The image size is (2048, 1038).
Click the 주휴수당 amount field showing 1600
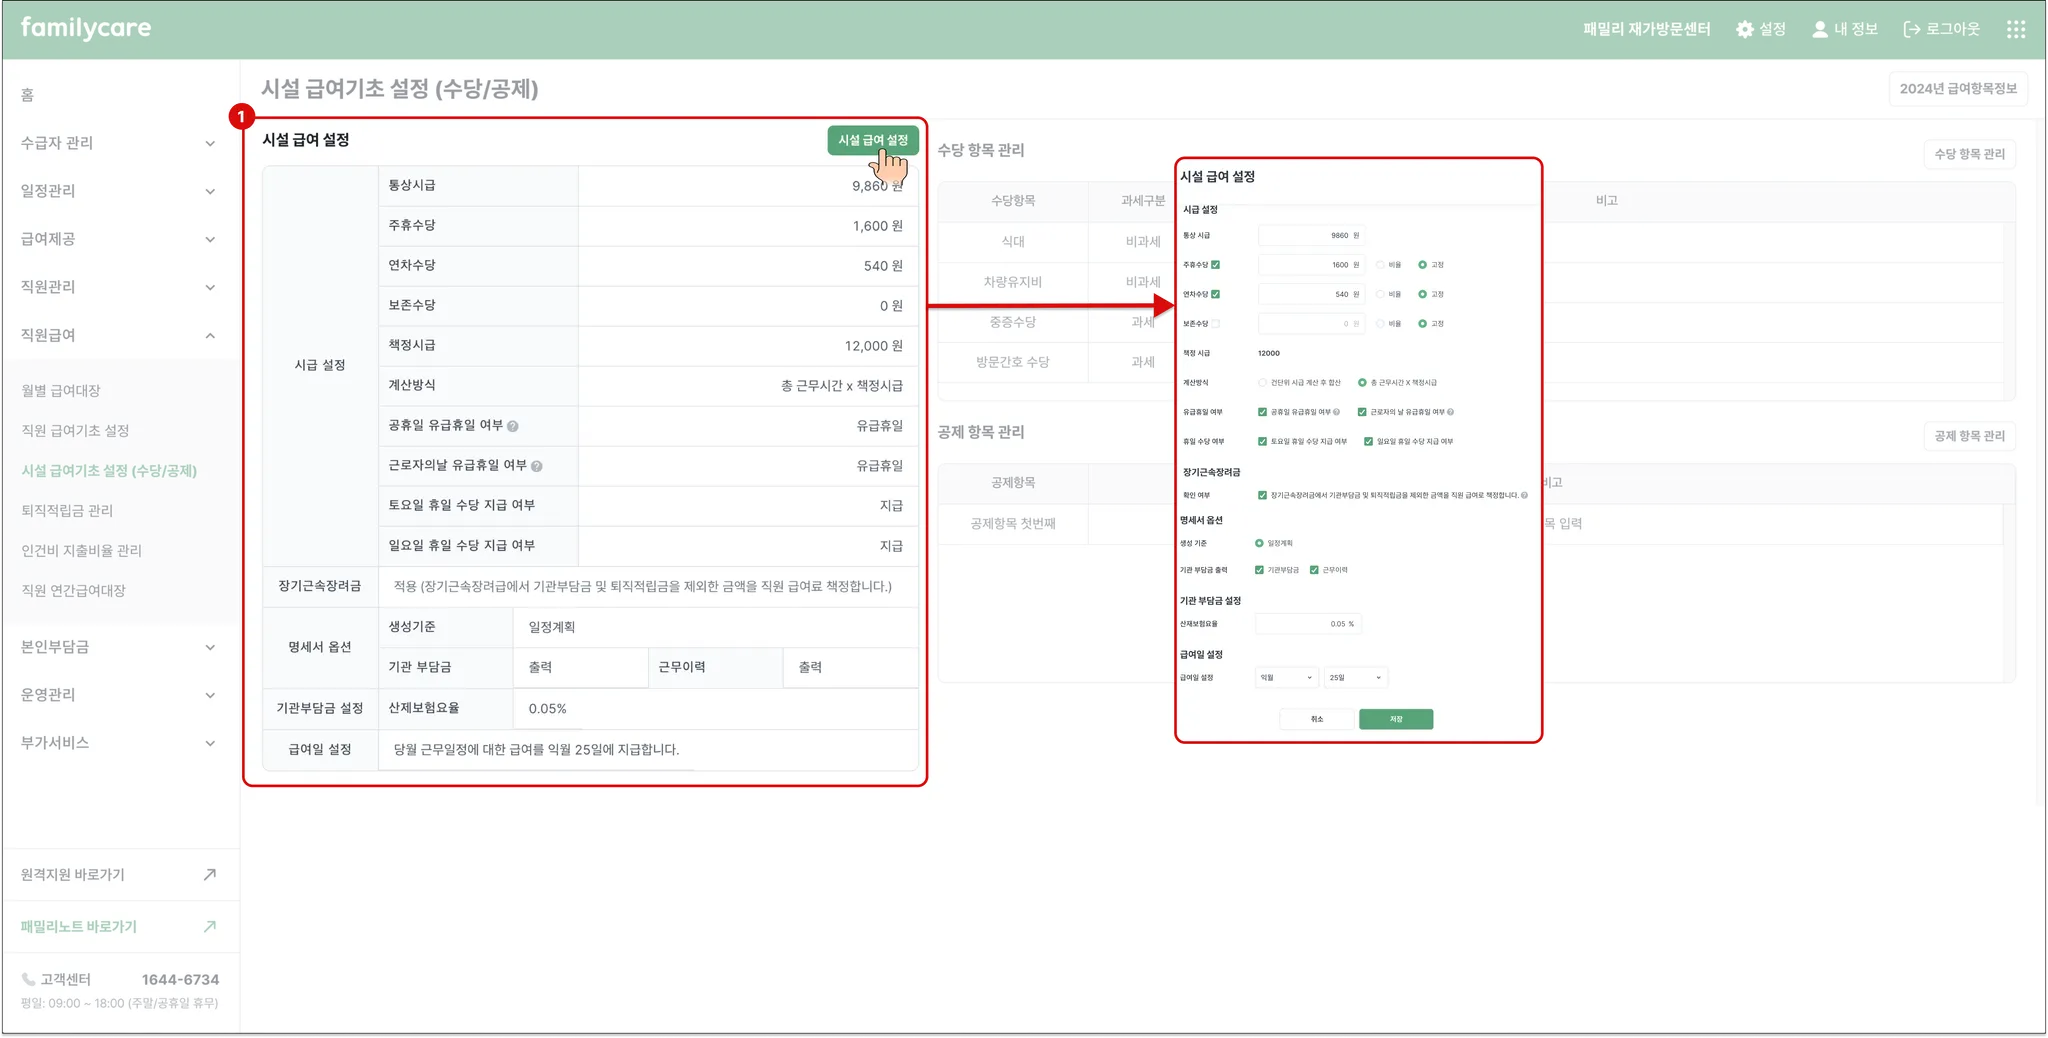coord(1310,265)
